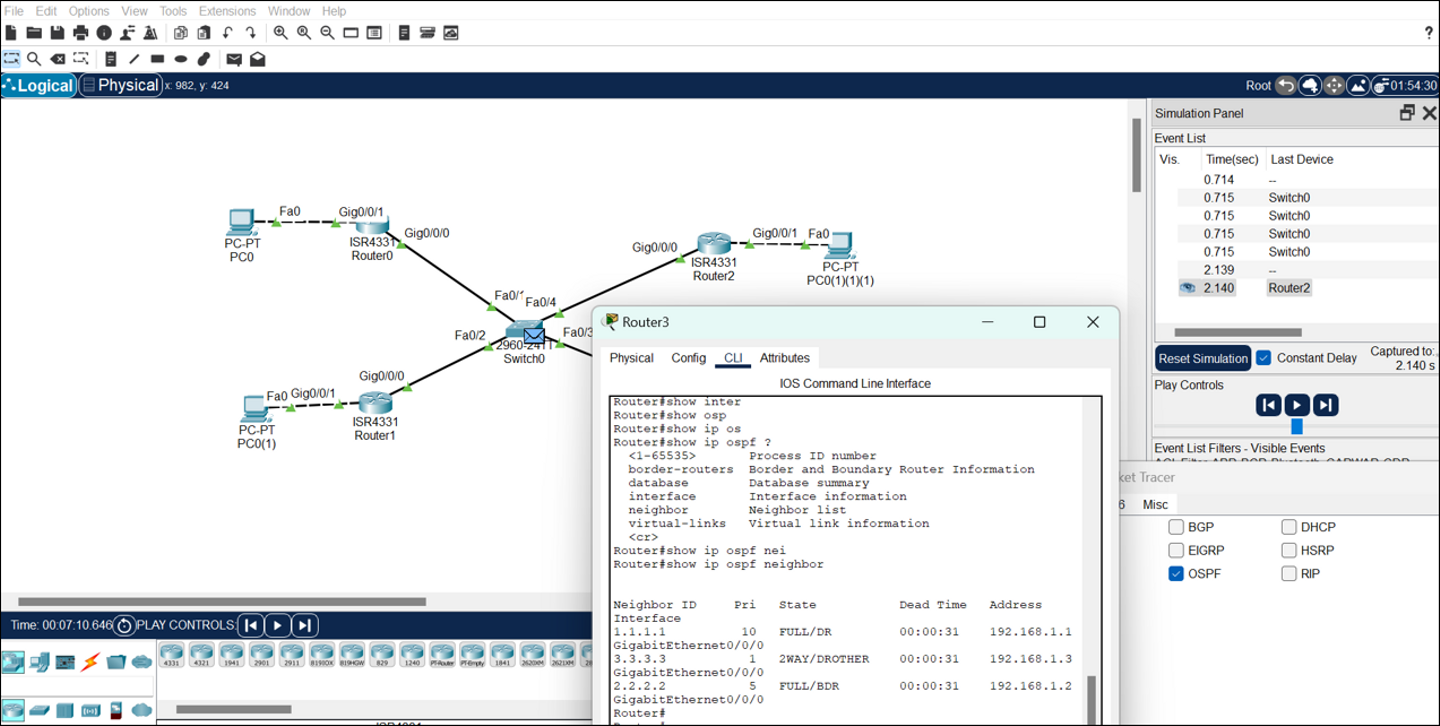Toggle the Constant Delay checkbox
This screenshot has height=726, width=1440.
[1264, 358]
